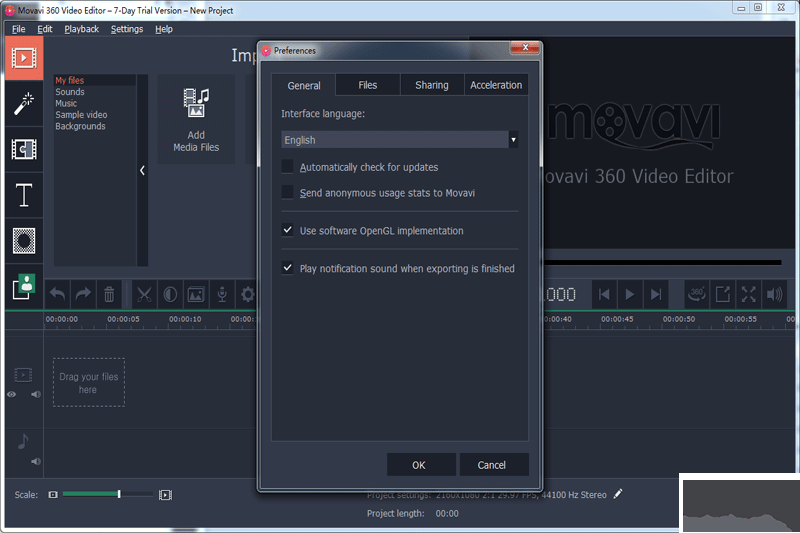The height and width of the screenshot is (533, 800).
Task: Uncheck Use software OpenGL implementation
Action: click(x=288, y=230)
